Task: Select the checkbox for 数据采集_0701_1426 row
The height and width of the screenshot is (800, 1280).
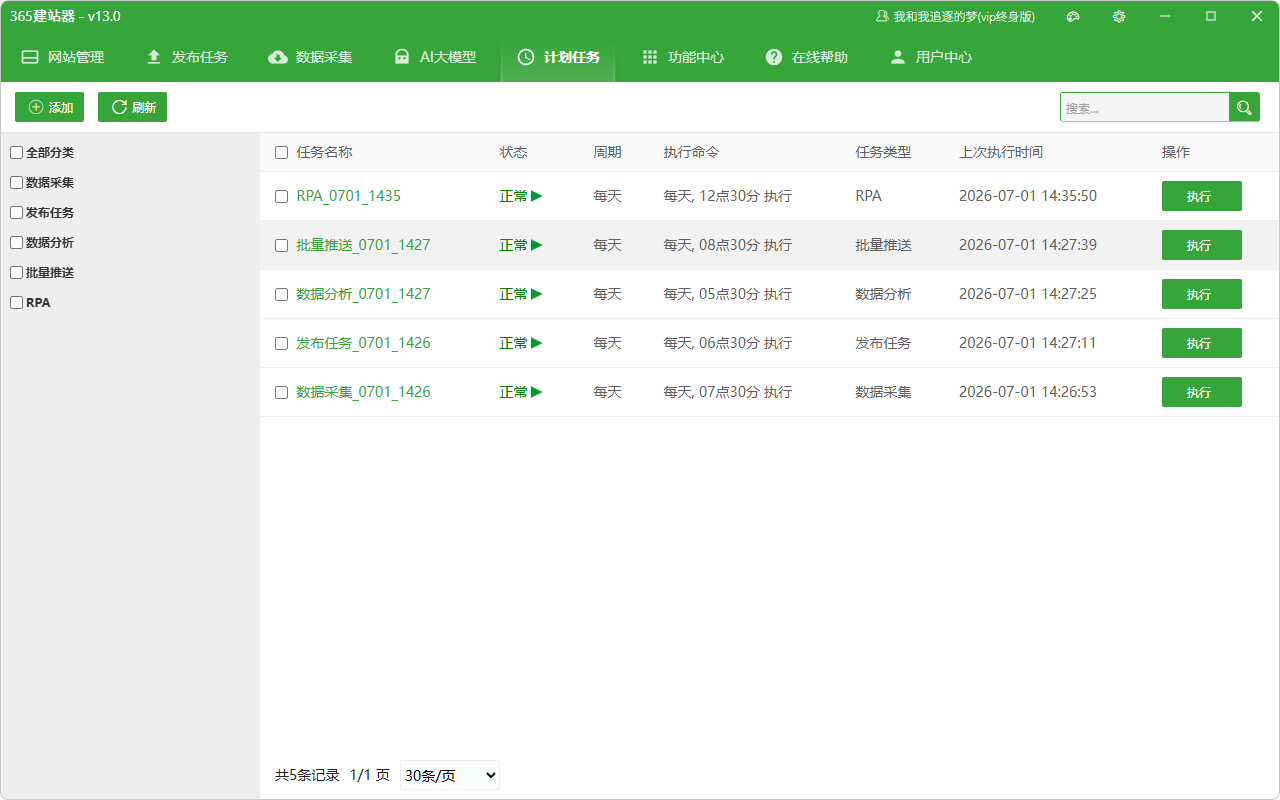Action: click(x=281, y=393)
